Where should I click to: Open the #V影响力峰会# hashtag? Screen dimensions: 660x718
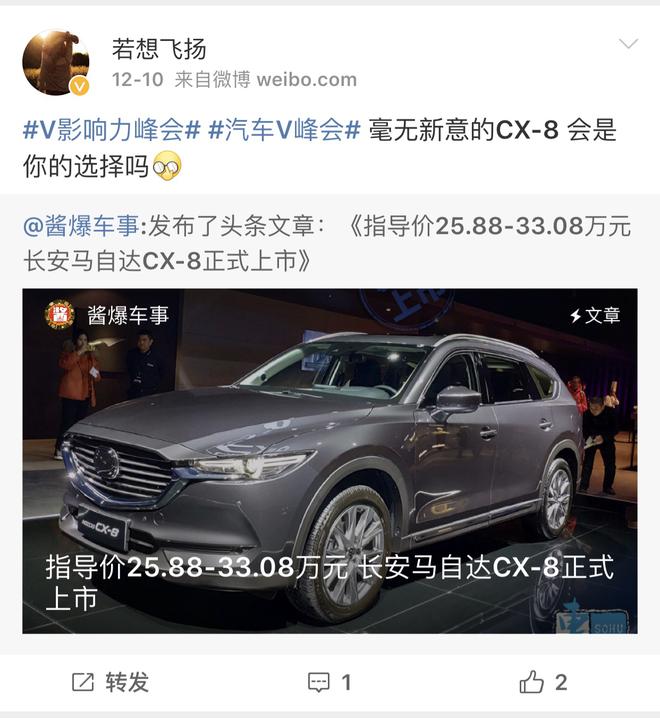112,130
